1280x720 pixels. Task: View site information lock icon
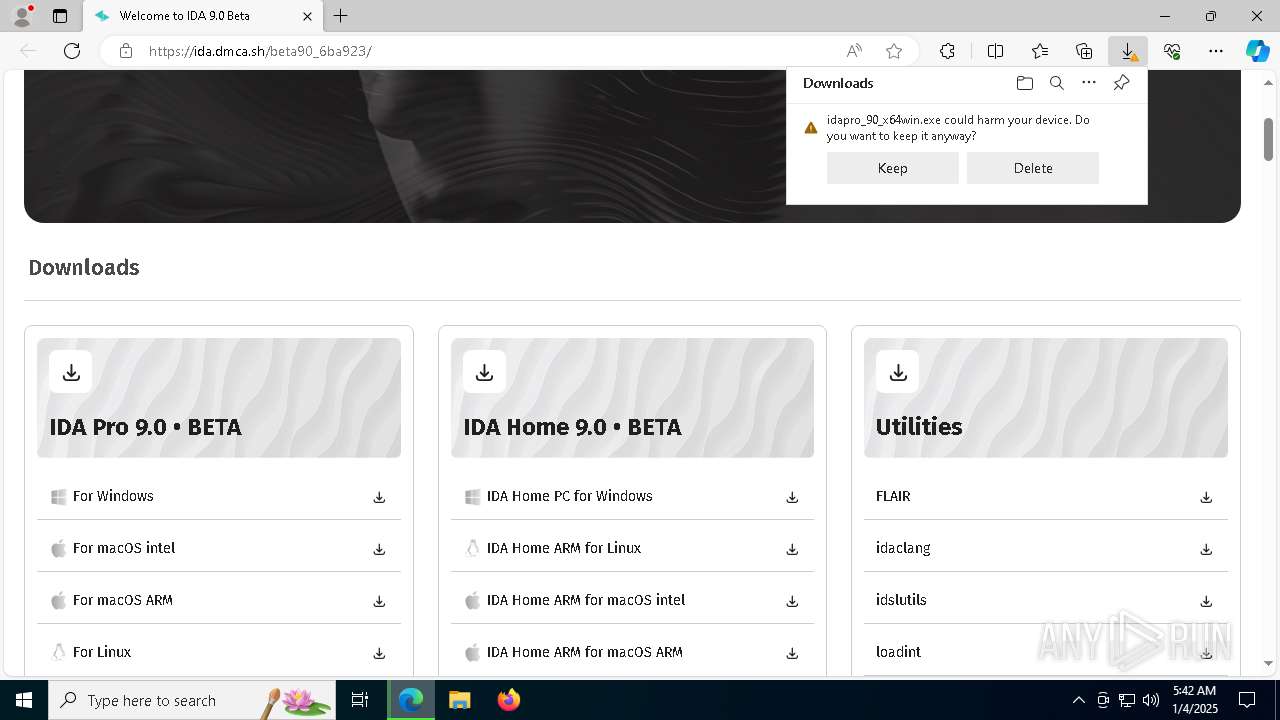[x=126, y=51]
